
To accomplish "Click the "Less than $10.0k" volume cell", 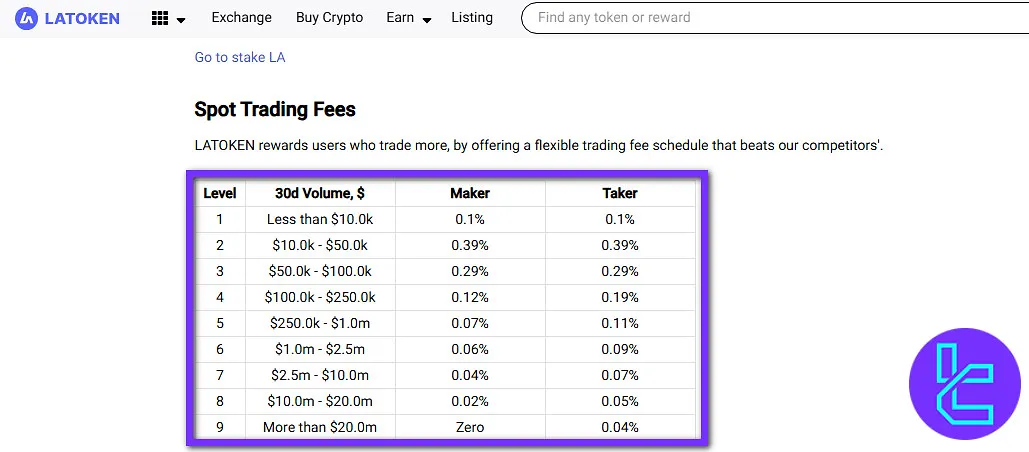I will (x=320, y=219).
